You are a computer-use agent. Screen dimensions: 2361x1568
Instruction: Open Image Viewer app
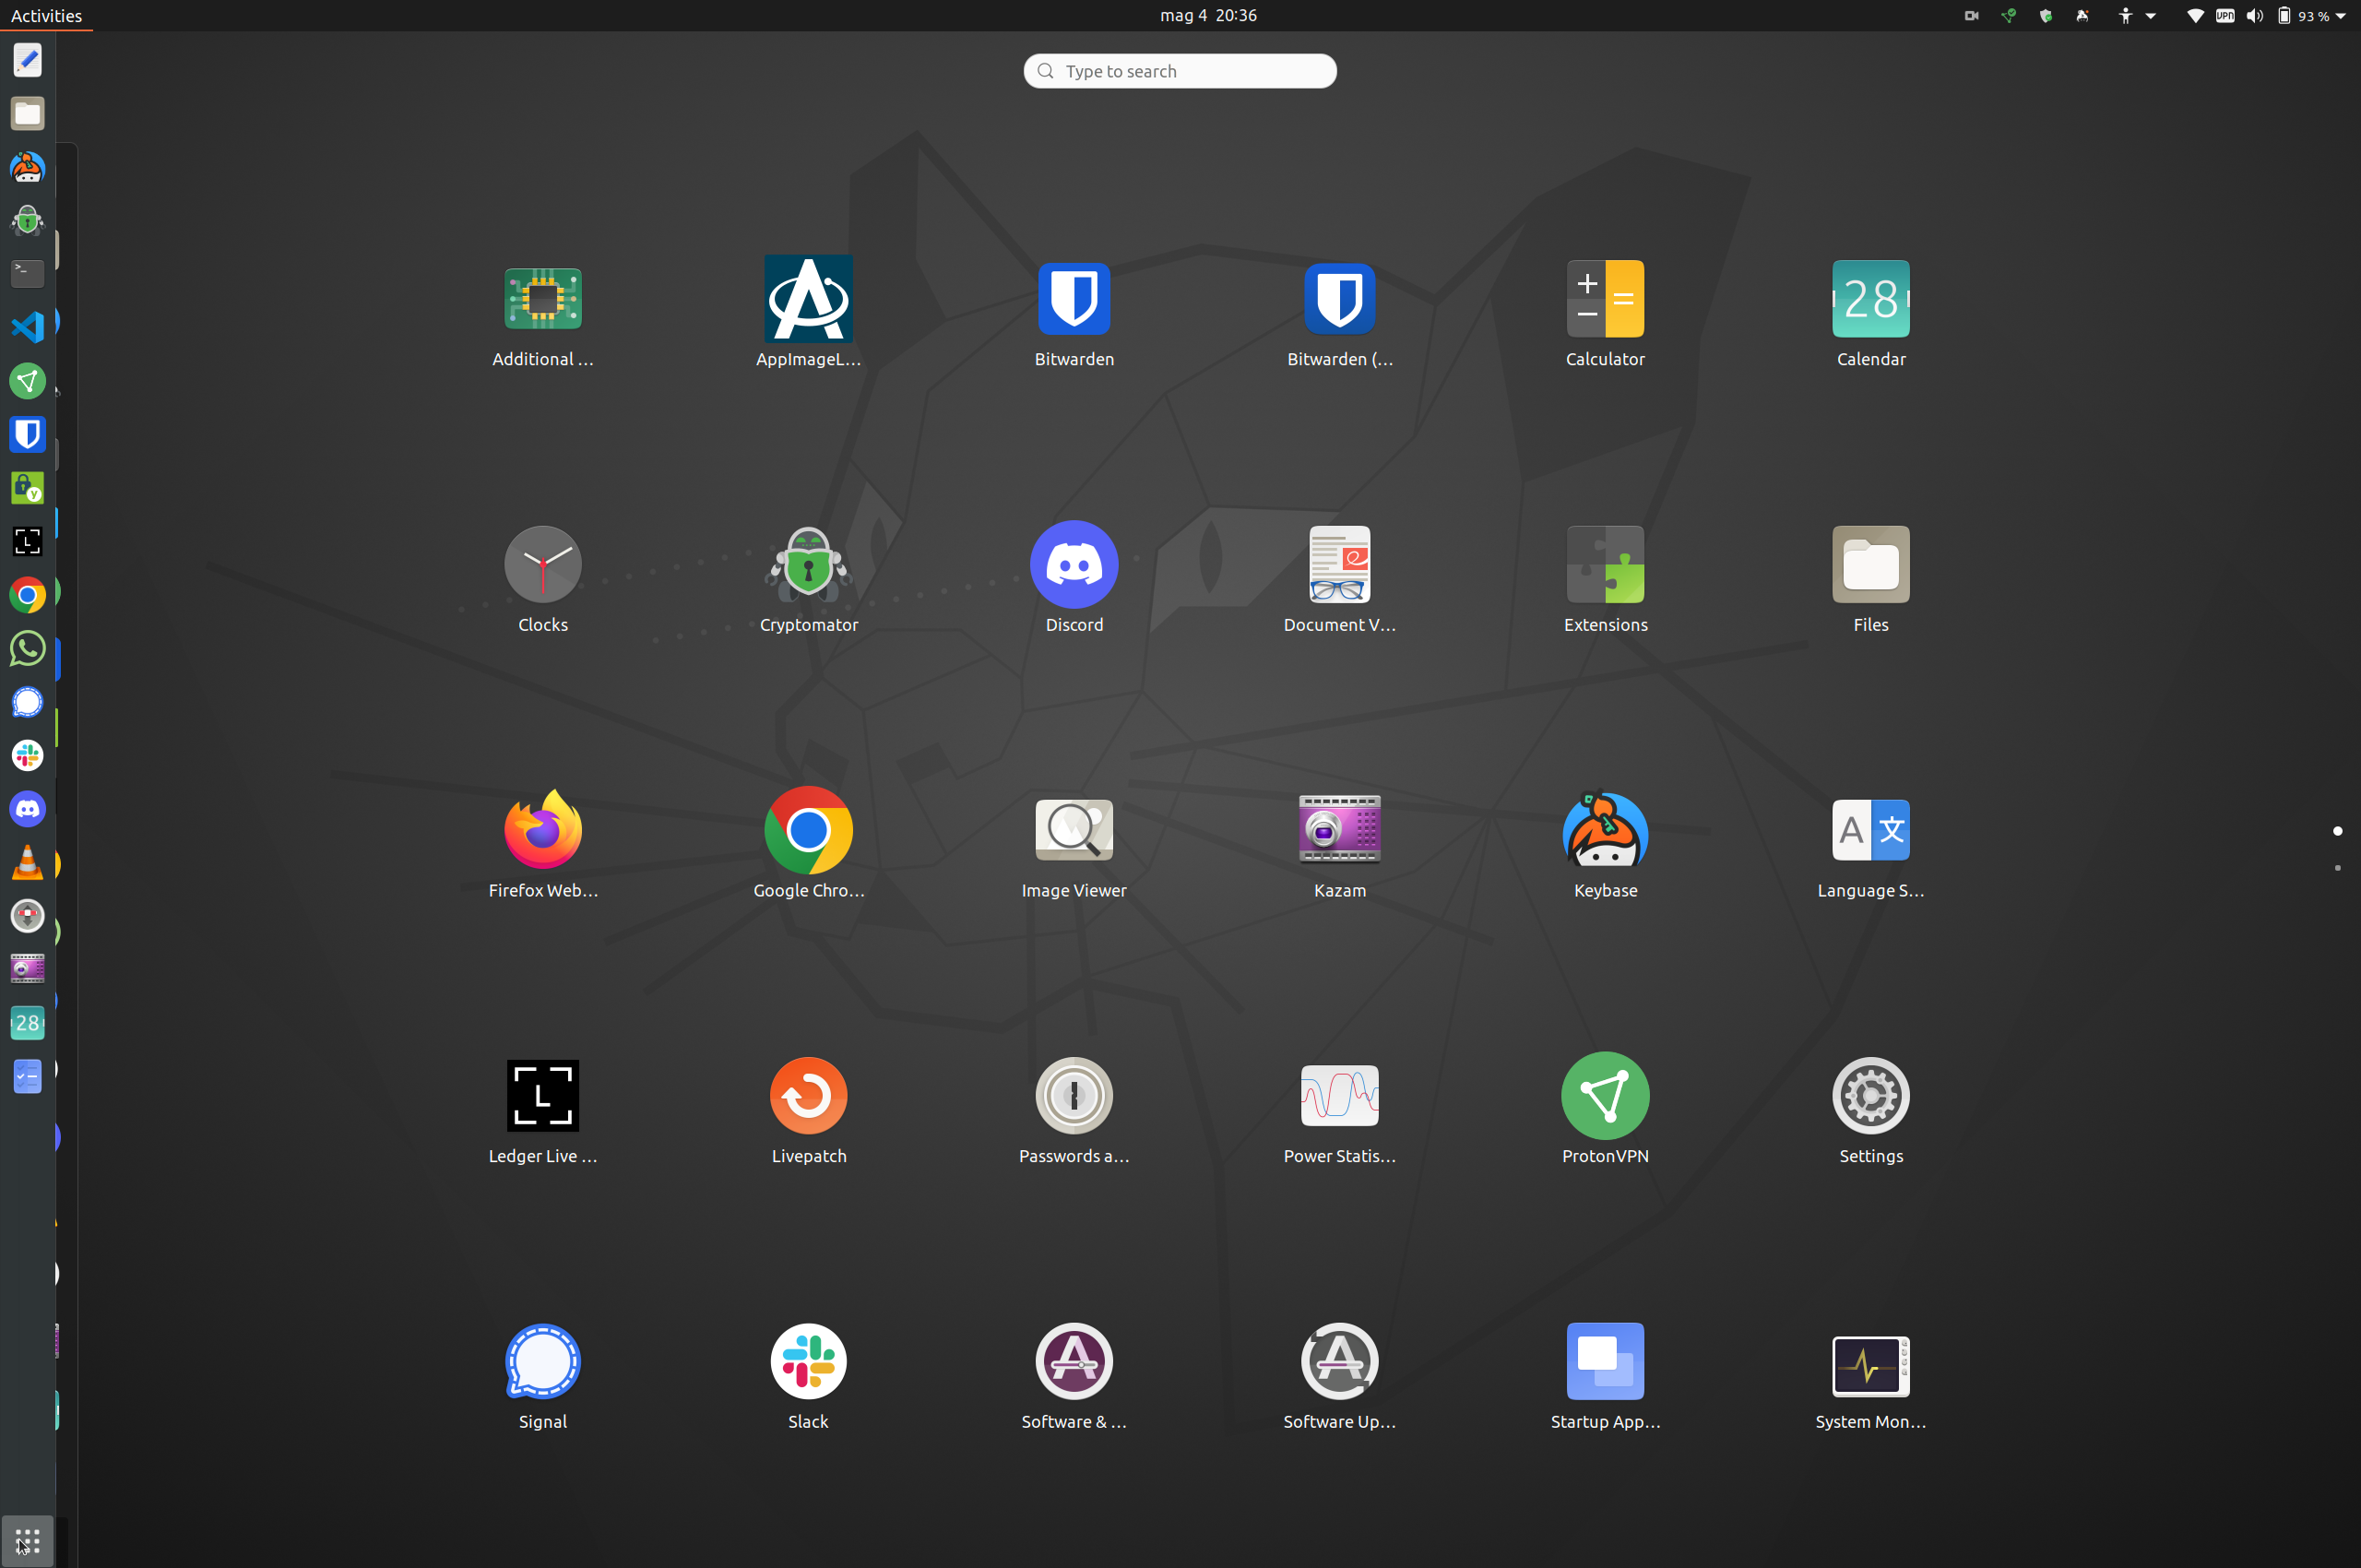(x=1074, y=830)
